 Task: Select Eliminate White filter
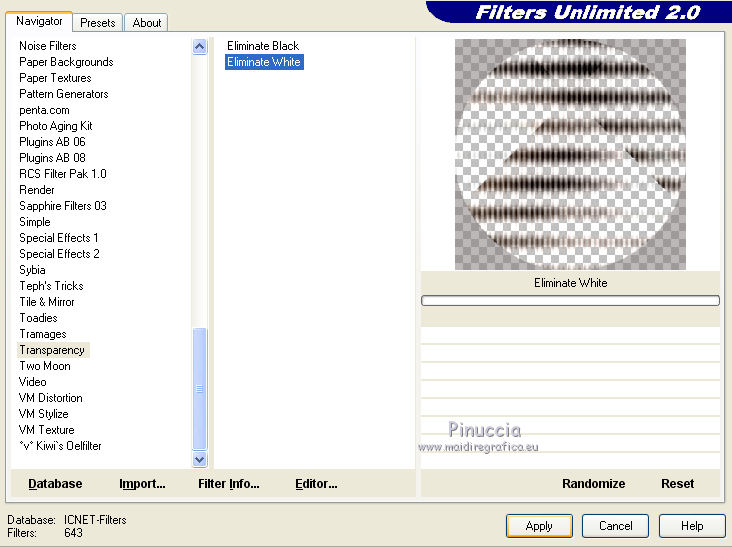tap(264, 62)
